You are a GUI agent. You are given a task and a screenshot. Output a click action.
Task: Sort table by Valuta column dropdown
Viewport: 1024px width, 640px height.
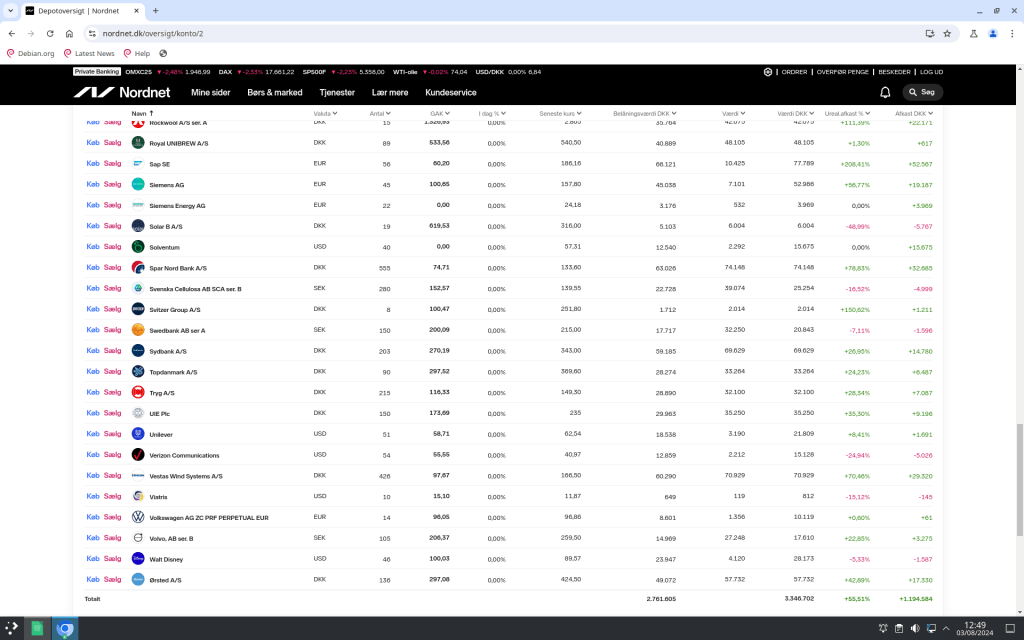point(325,114)
